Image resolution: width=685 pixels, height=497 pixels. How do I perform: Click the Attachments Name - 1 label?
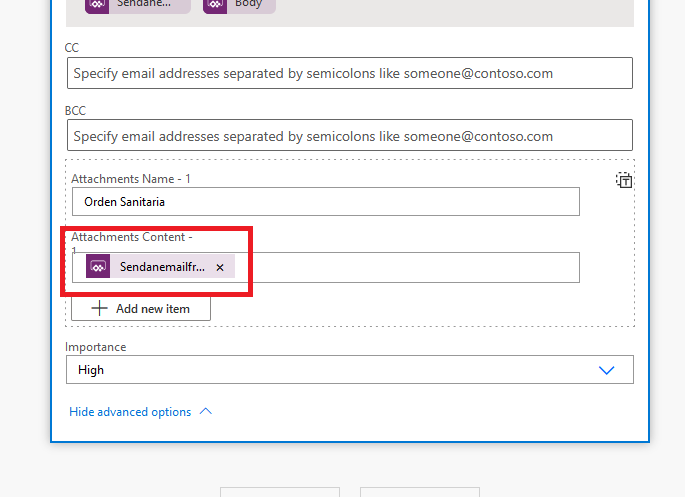click(x=131, y=179)
